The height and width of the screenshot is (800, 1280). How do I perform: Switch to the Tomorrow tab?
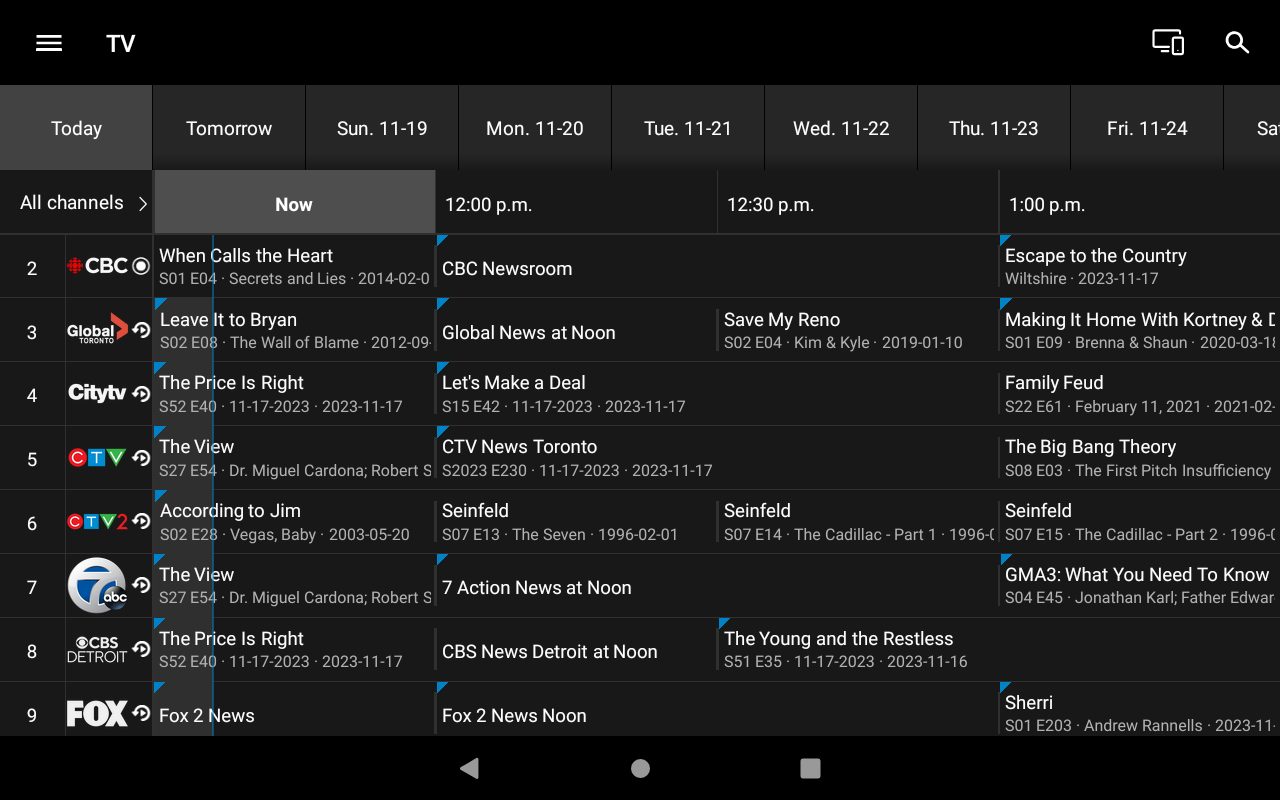coord(229,128)
